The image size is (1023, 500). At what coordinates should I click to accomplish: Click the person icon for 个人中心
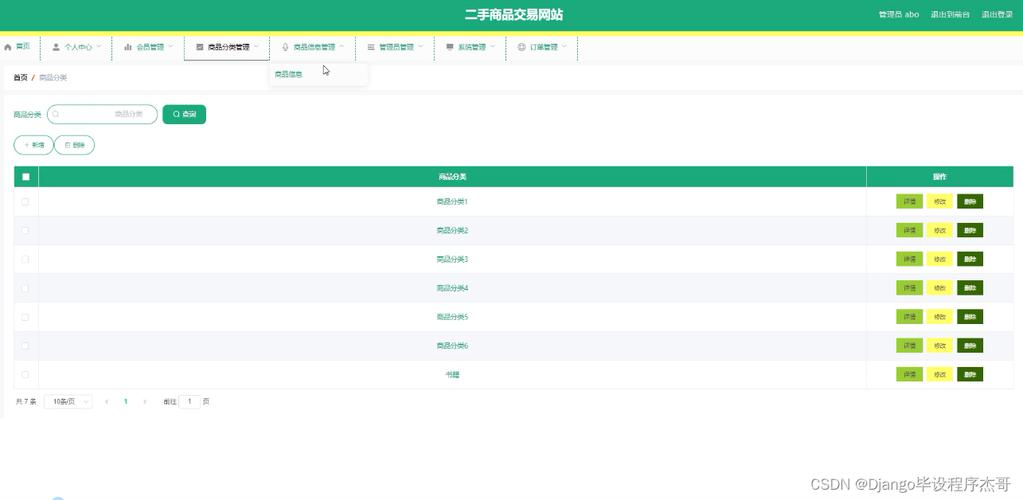(56, 47)
